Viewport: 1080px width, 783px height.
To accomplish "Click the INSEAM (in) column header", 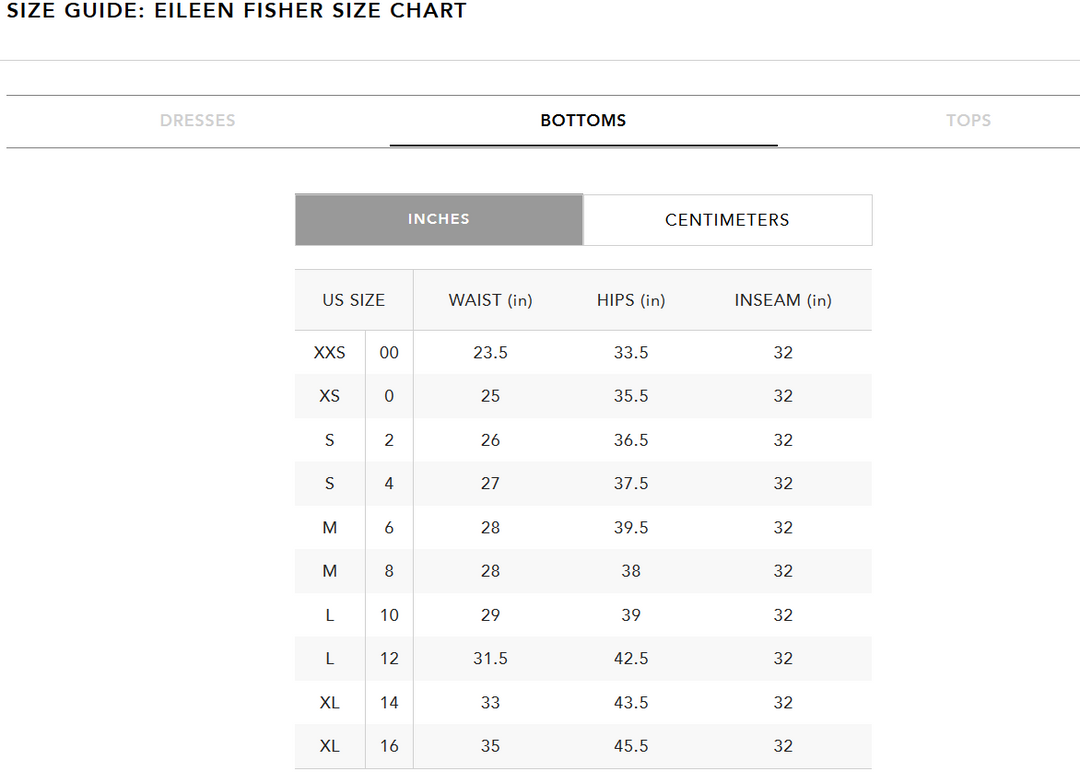I will 783,300.
